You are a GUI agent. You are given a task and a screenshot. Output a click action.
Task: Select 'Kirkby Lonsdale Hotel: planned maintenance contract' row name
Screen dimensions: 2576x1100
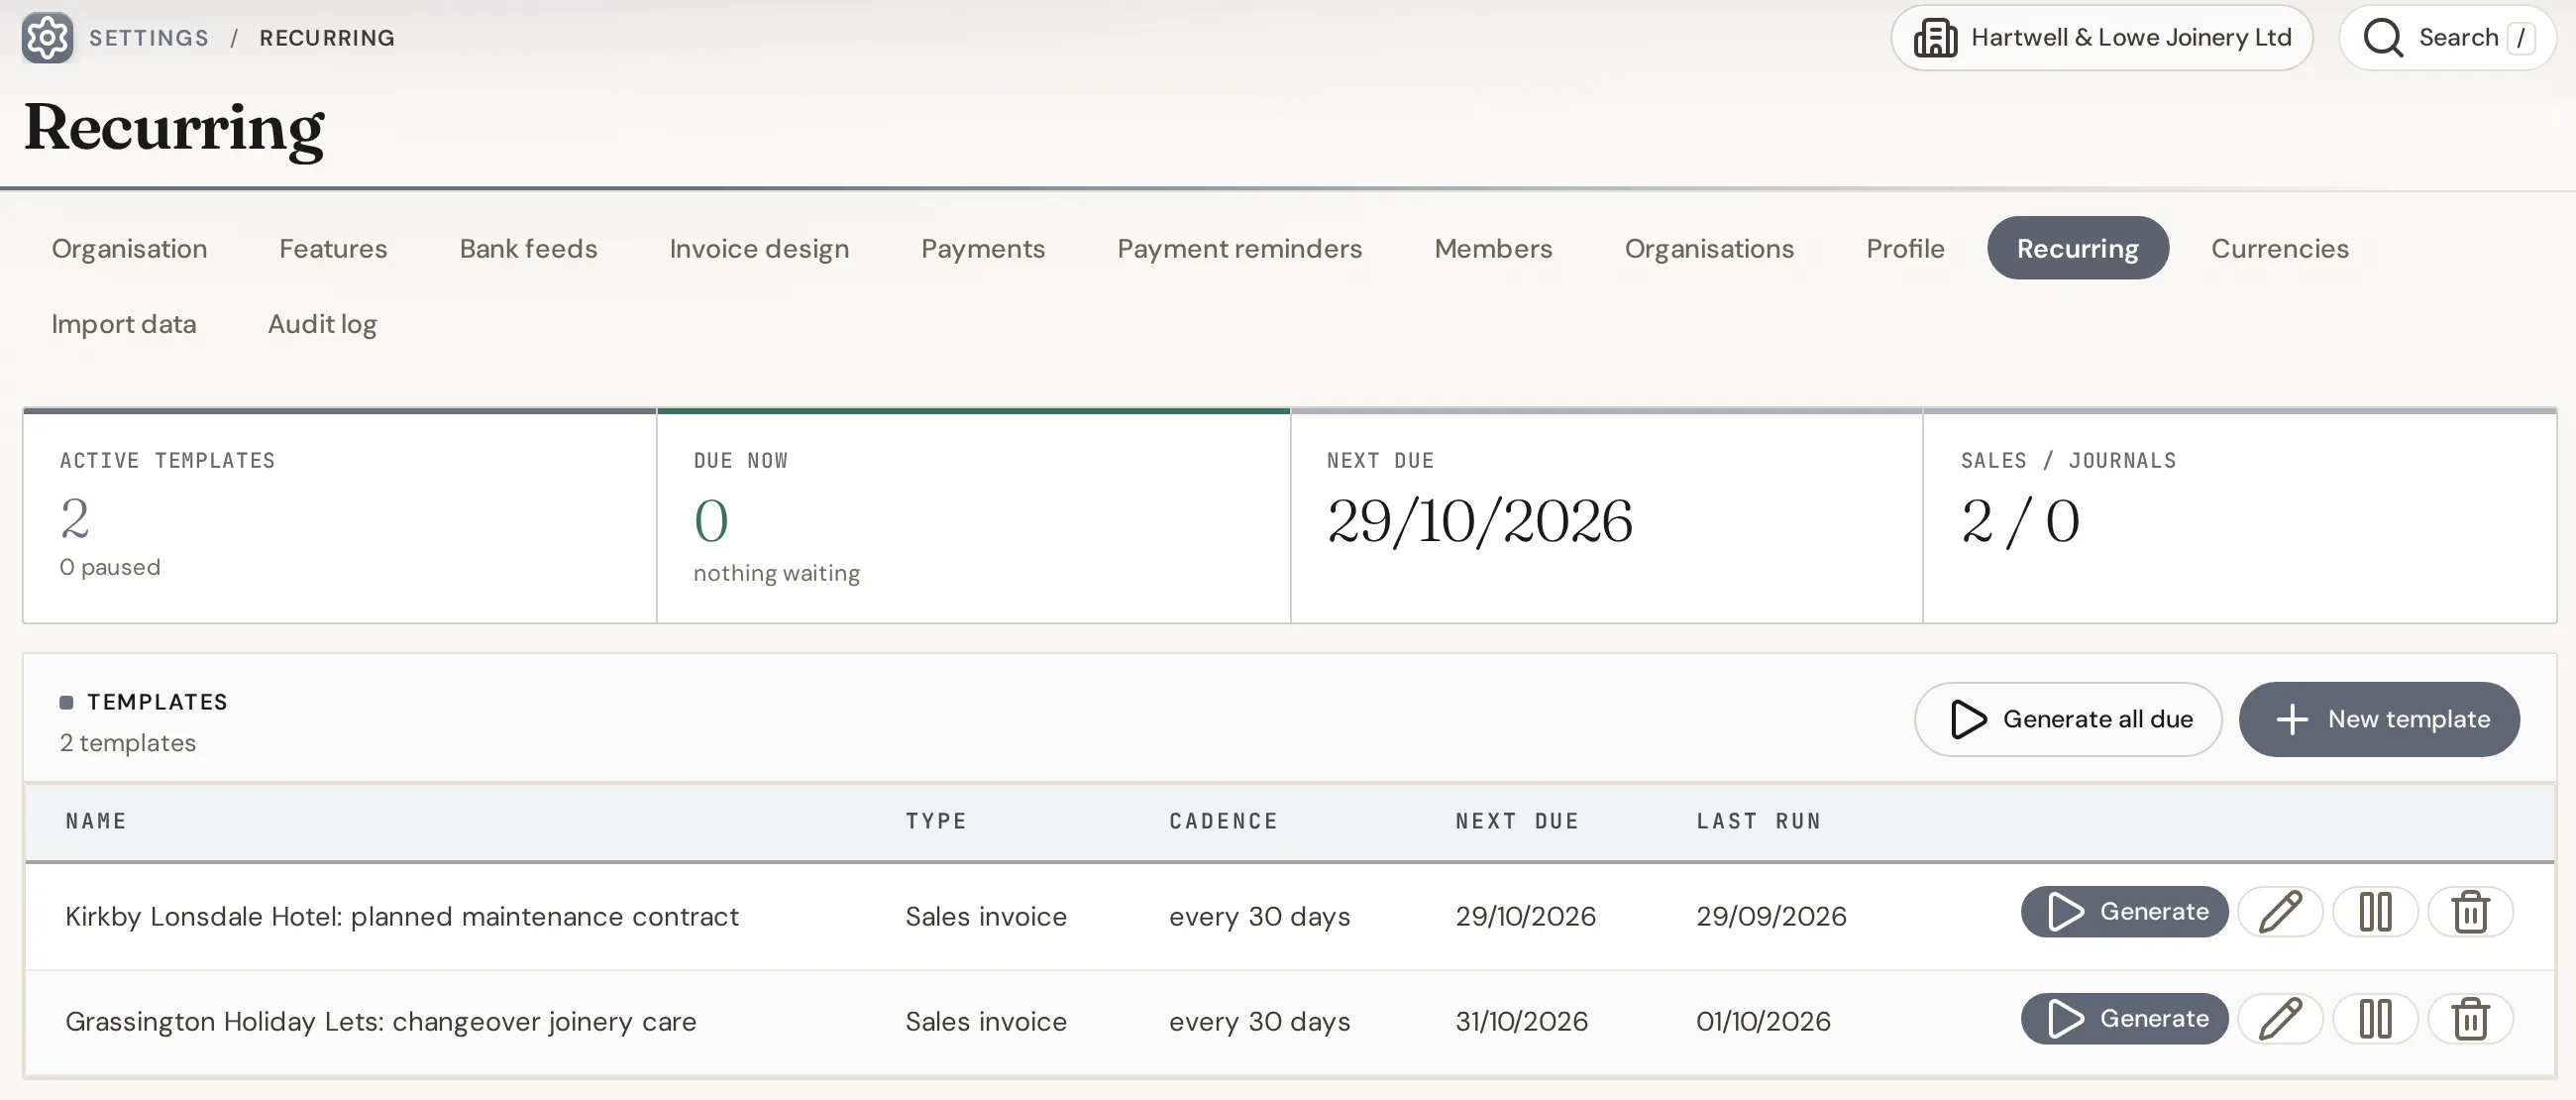coord(402,916)
